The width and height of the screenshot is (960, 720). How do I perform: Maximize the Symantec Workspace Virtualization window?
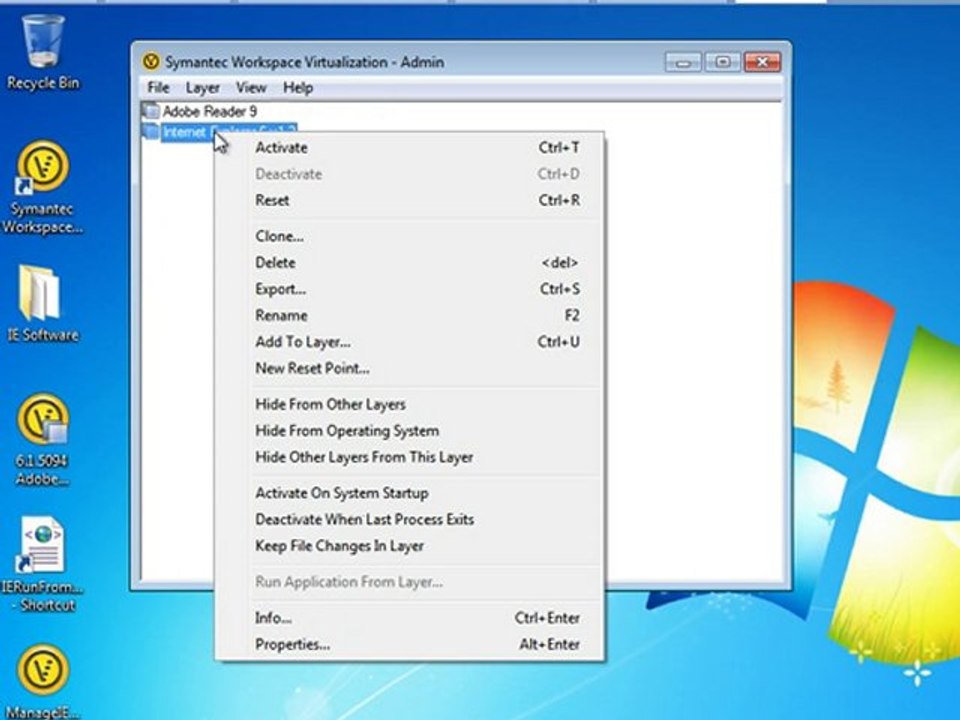[722, 62]
